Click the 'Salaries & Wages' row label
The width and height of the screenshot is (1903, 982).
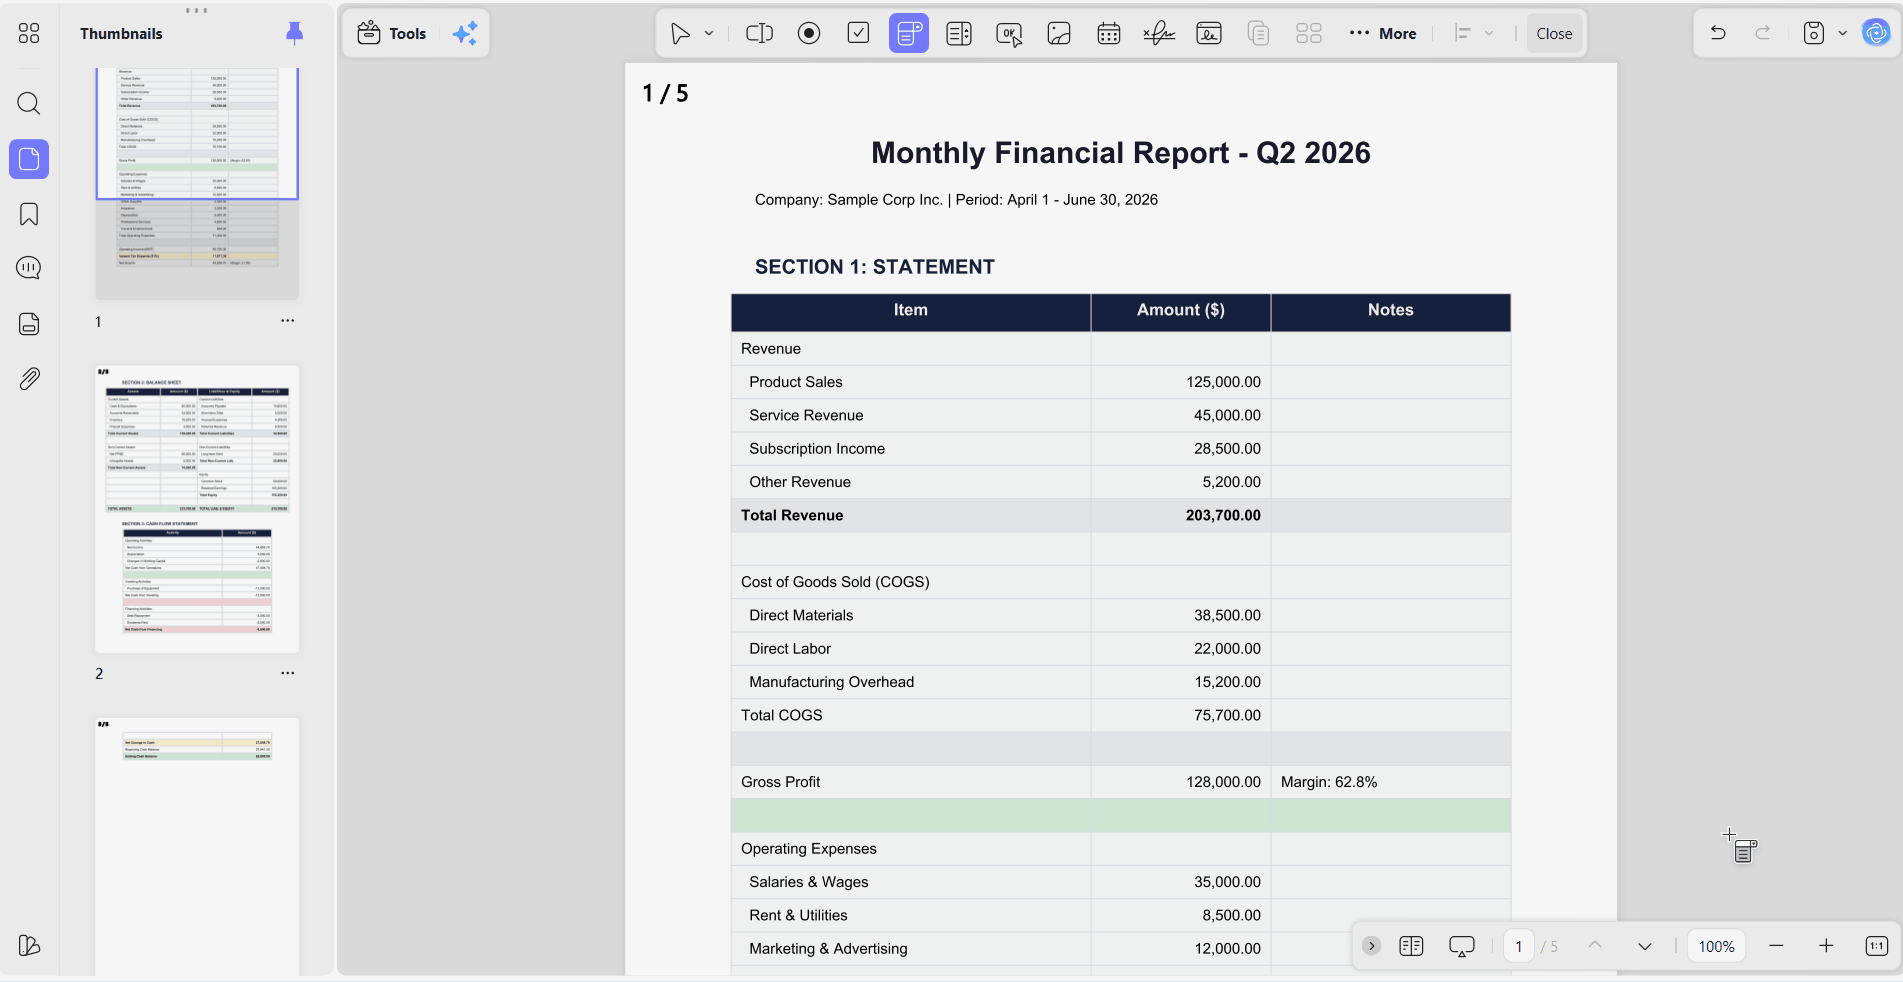click(809, 882)
